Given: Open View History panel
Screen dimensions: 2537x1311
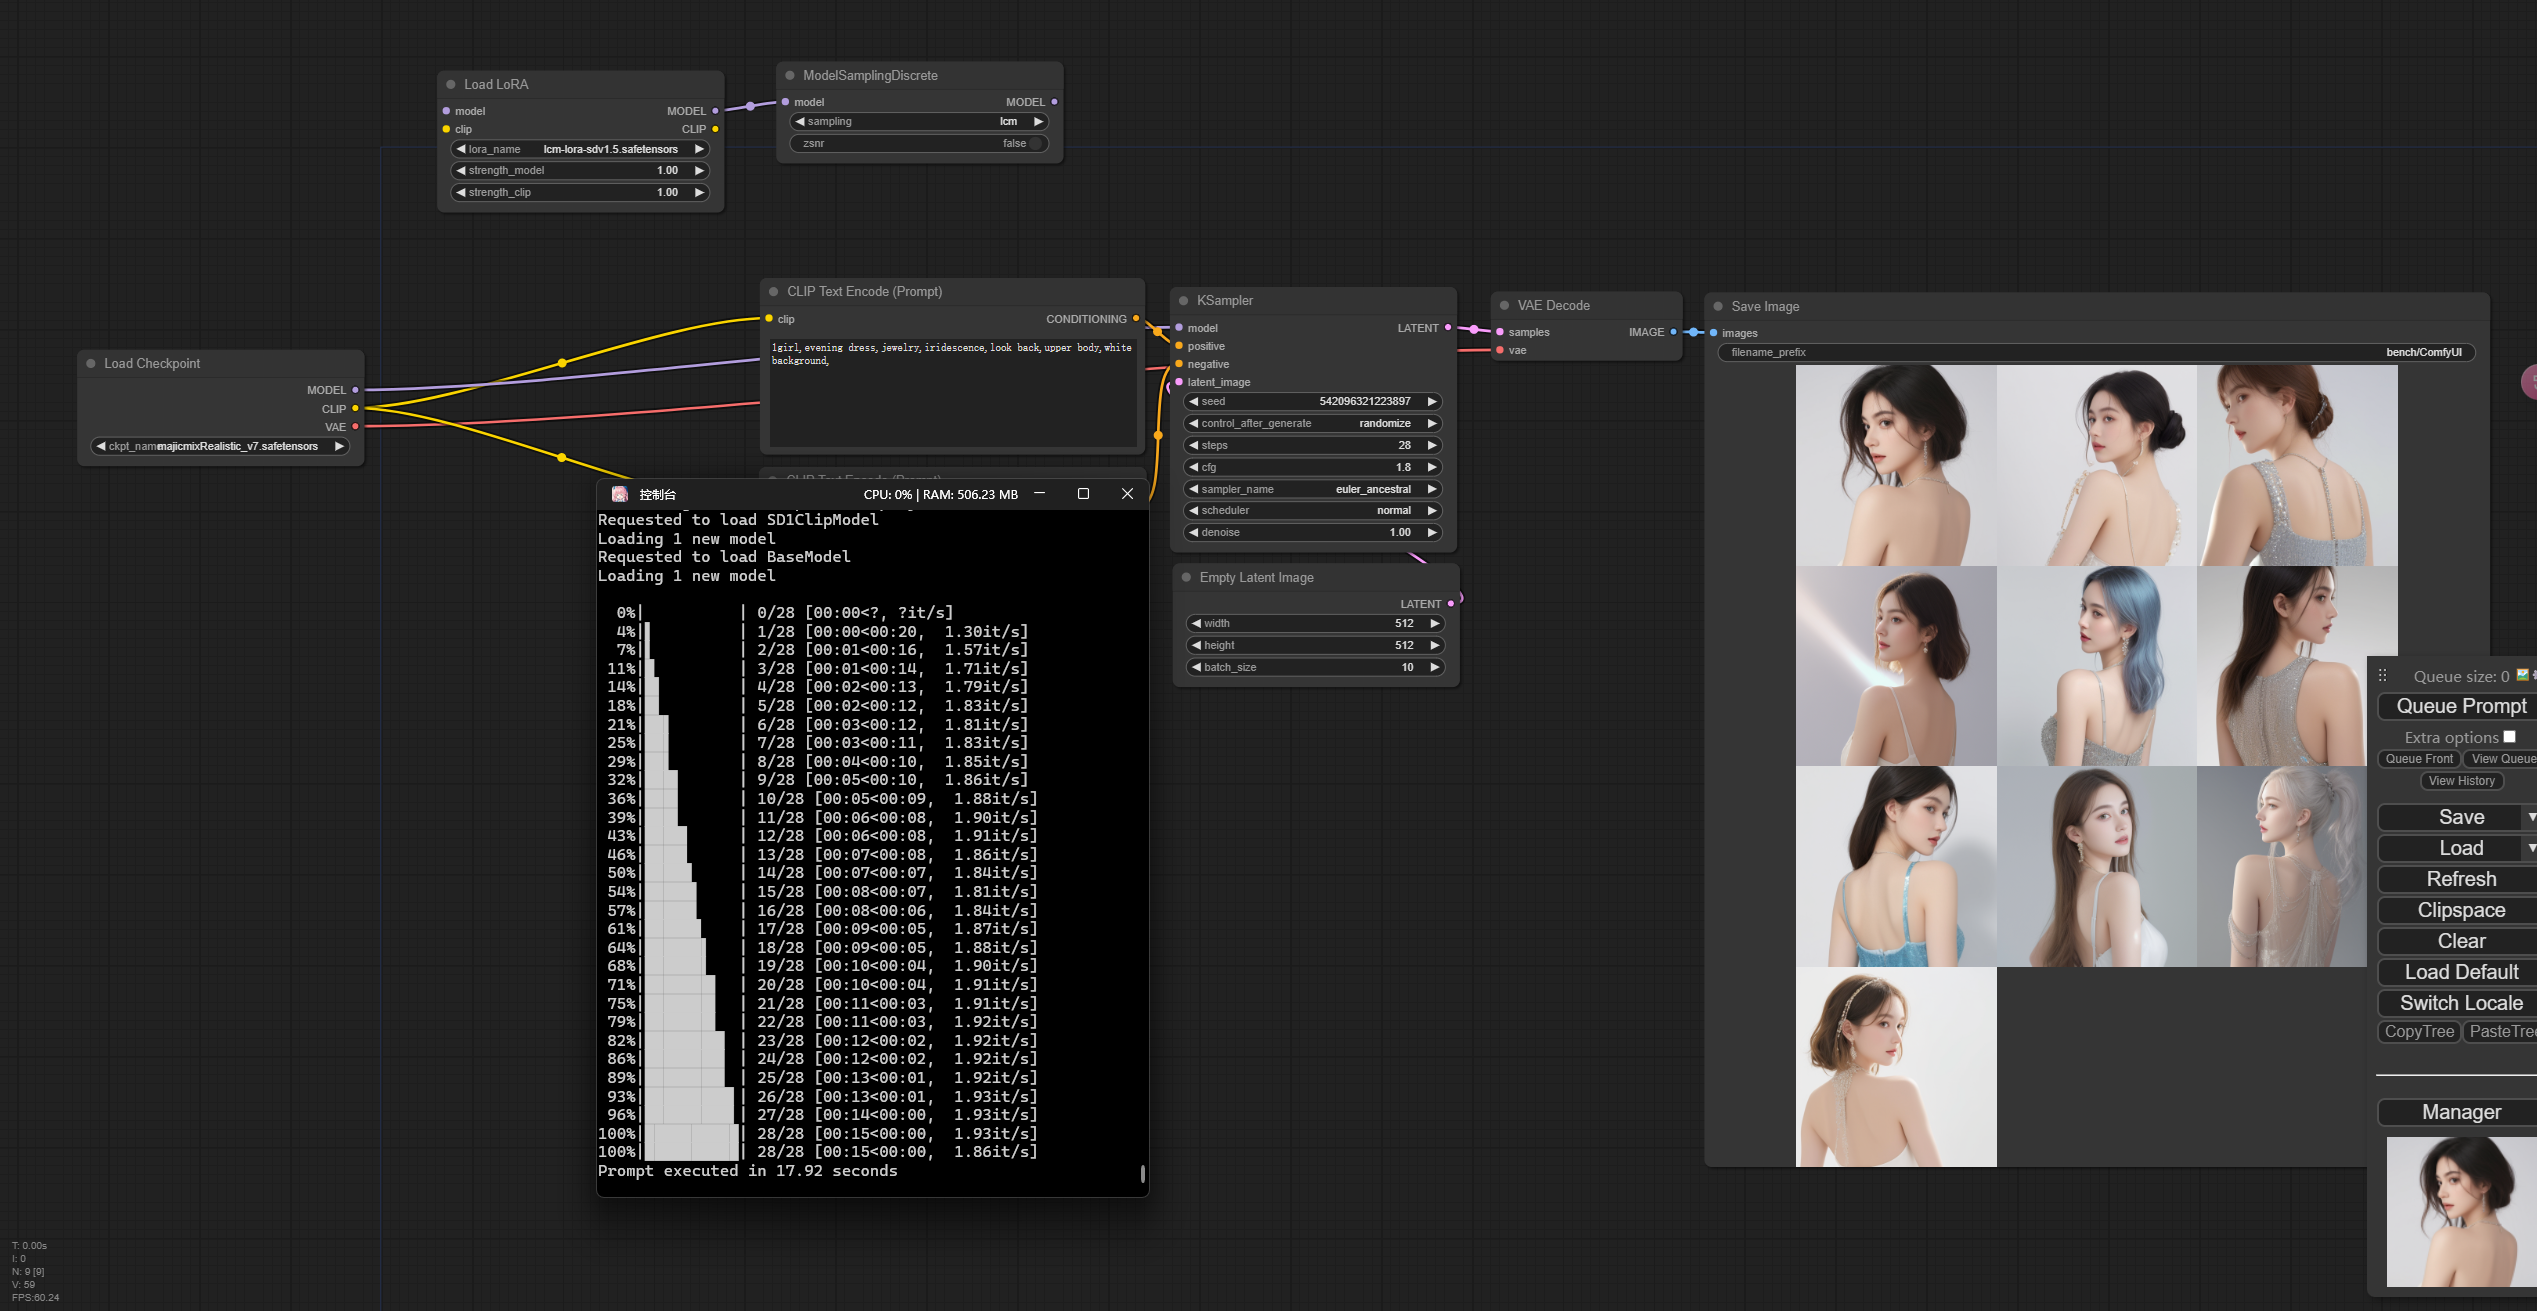Looking at the screenshot, I should (2461, 781).
